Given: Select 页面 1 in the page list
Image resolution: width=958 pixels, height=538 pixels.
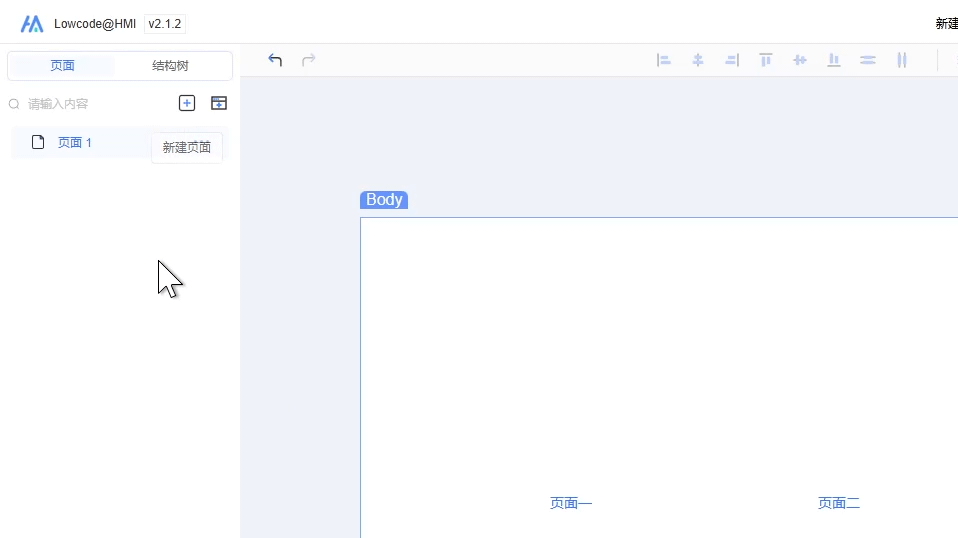Looking at the screenshot, I should click(x=75, y=143).
